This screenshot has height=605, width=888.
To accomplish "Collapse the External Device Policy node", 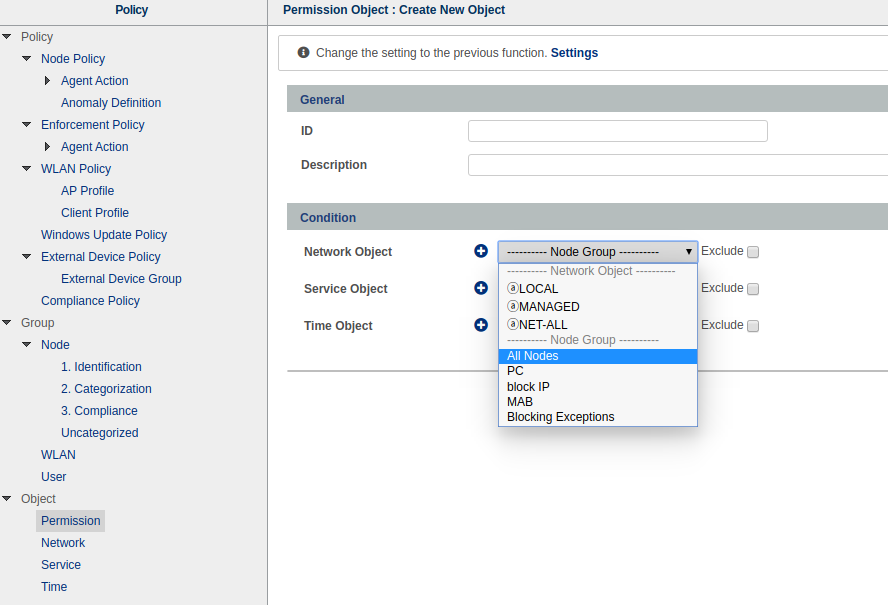I will point(27,257).
